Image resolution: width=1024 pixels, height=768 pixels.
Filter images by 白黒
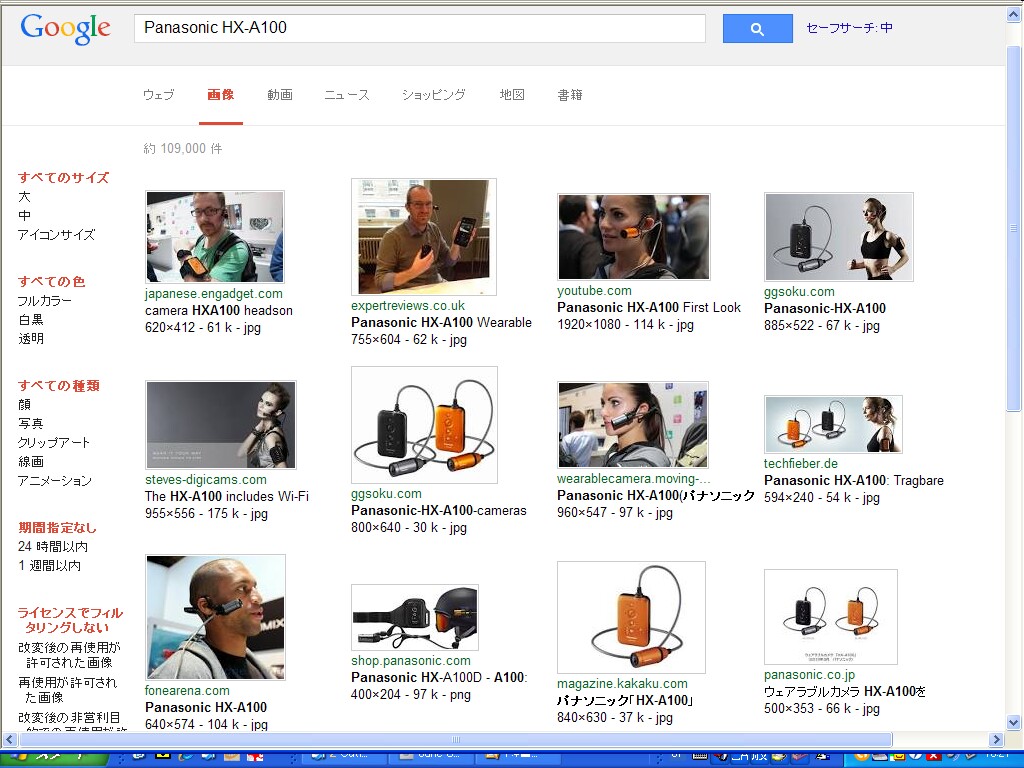point(31,319)
